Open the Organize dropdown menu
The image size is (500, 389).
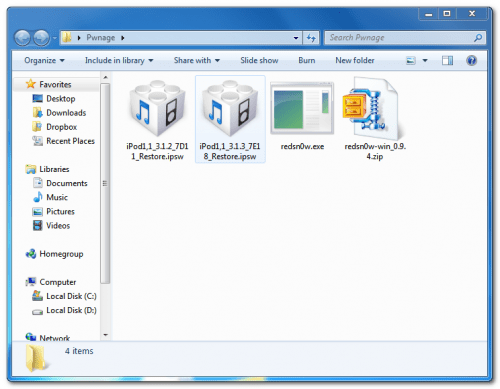(x=44, y=60)
